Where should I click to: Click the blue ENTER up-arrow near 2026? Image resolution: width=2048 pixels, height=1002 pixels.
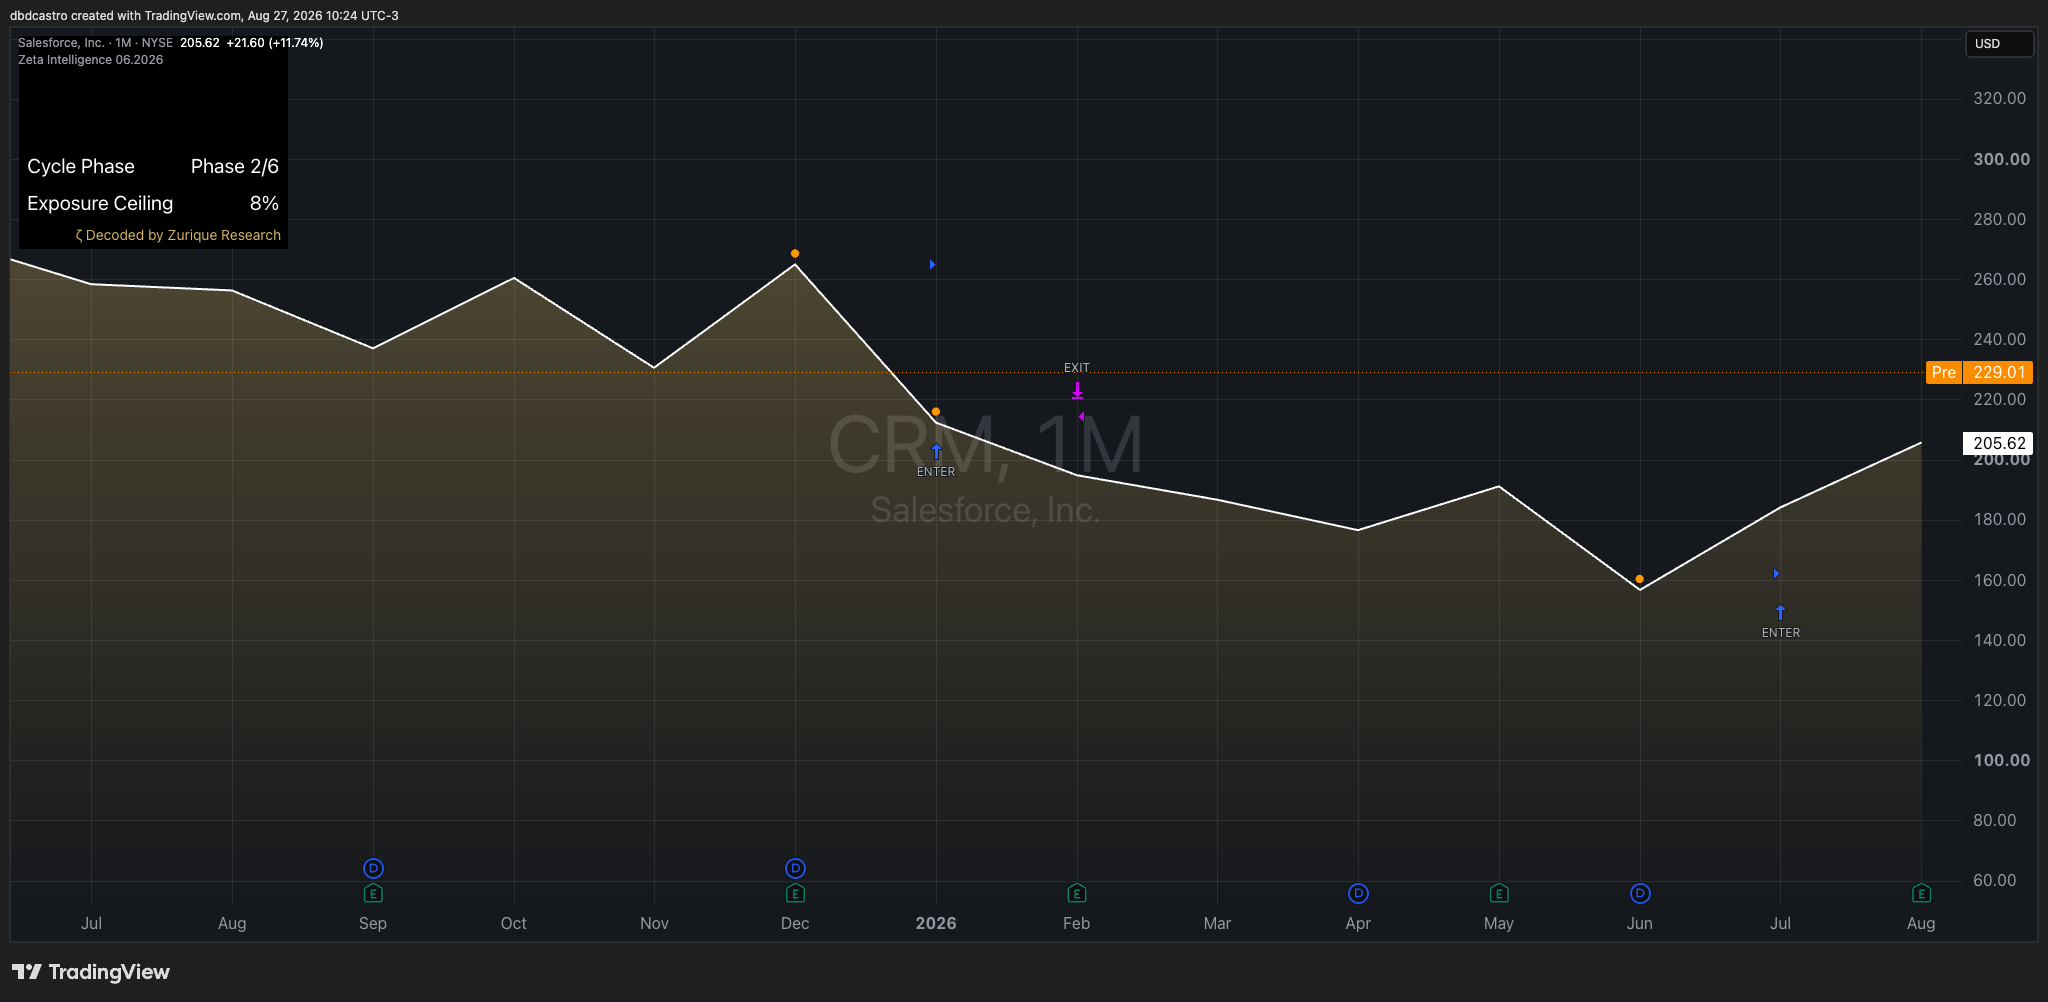coord(936,451)
